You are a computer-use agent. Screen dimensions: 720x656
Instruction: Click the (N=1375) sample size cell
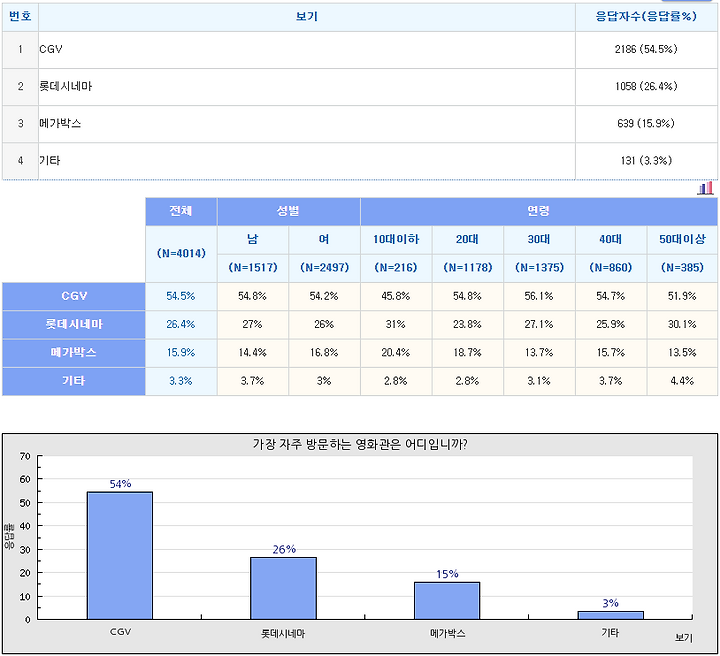pyautogui.click(x=539, y=268)
